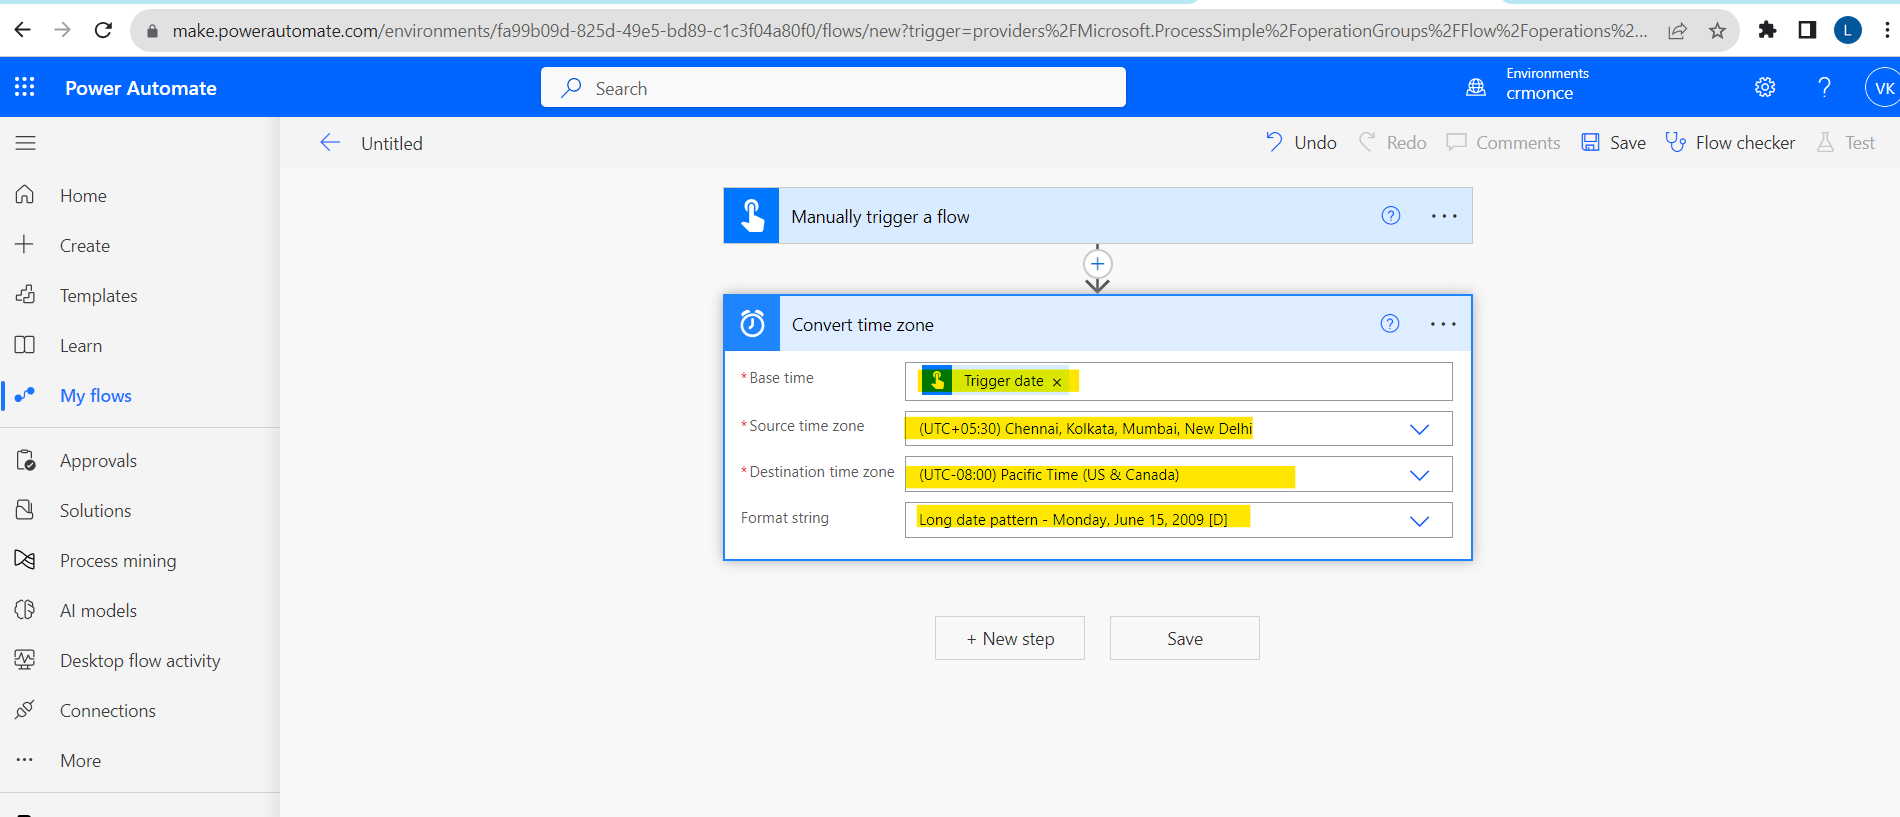The height and width of the screenshot is (817, 1900).
Task: Click the environments globe icon
Action: [1476, 87]
